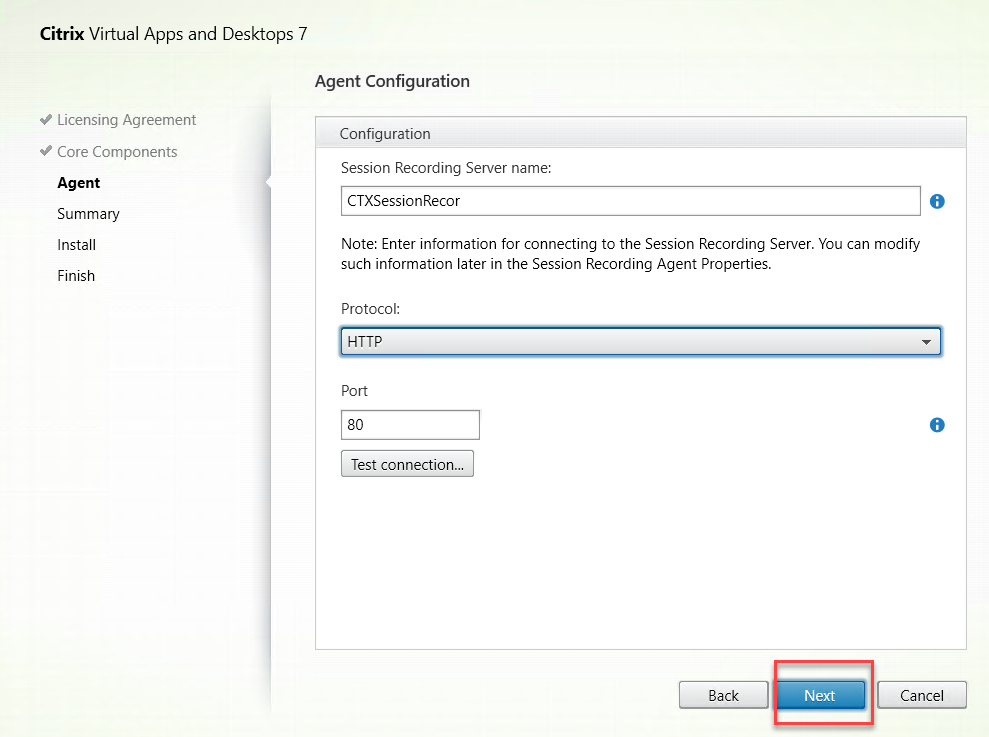Proceed by clicking Next

pyautogui.click(x=820, y=695)
